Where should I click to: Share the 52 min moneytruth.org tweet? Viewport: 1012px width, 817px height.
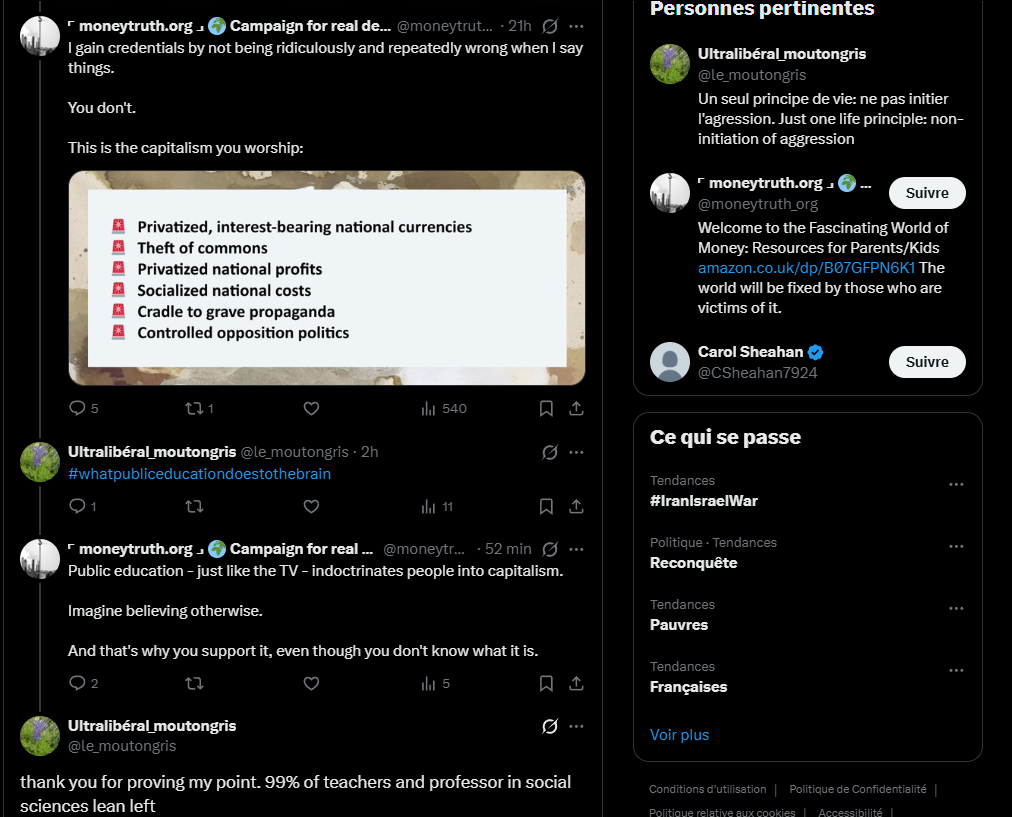point(576,683)
